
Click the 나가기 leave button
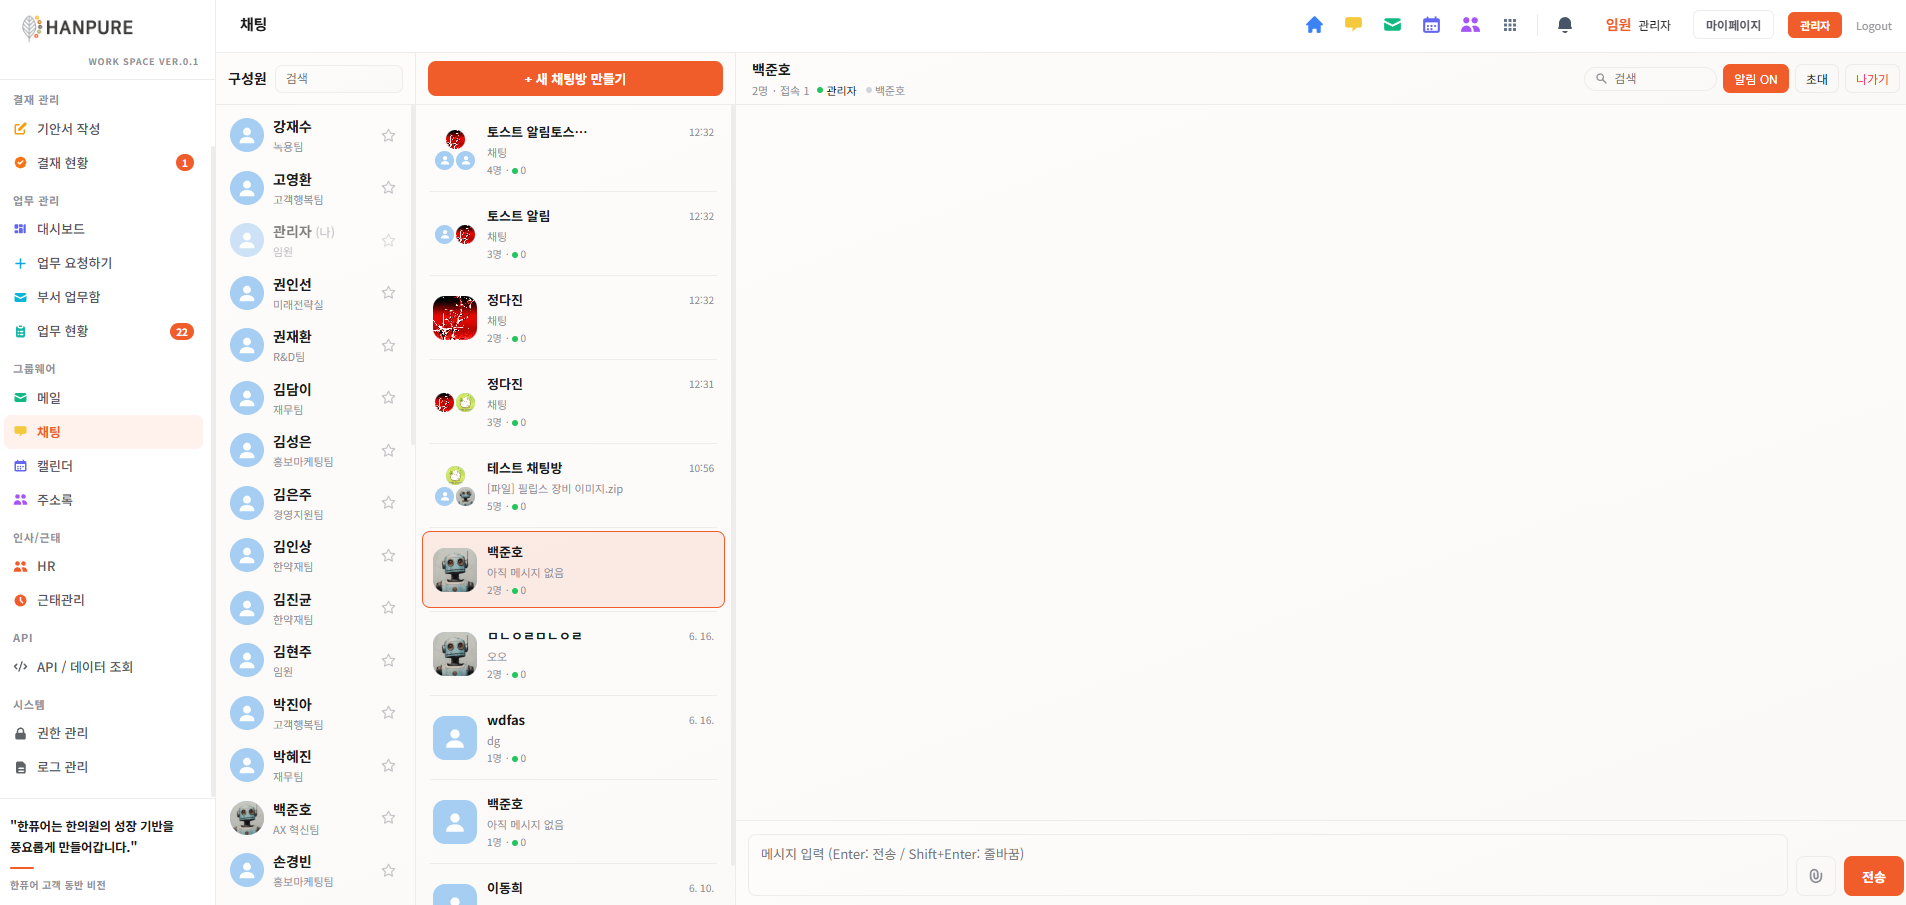(x=1872, y=79)
